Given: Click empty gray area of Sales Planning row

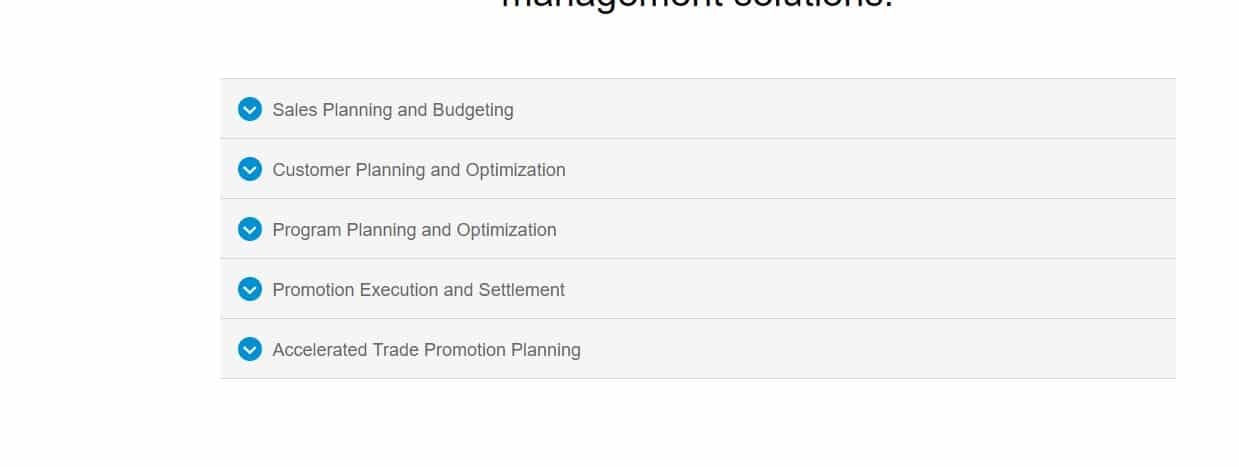Looking at the screenshot, I should pos(850,109).
